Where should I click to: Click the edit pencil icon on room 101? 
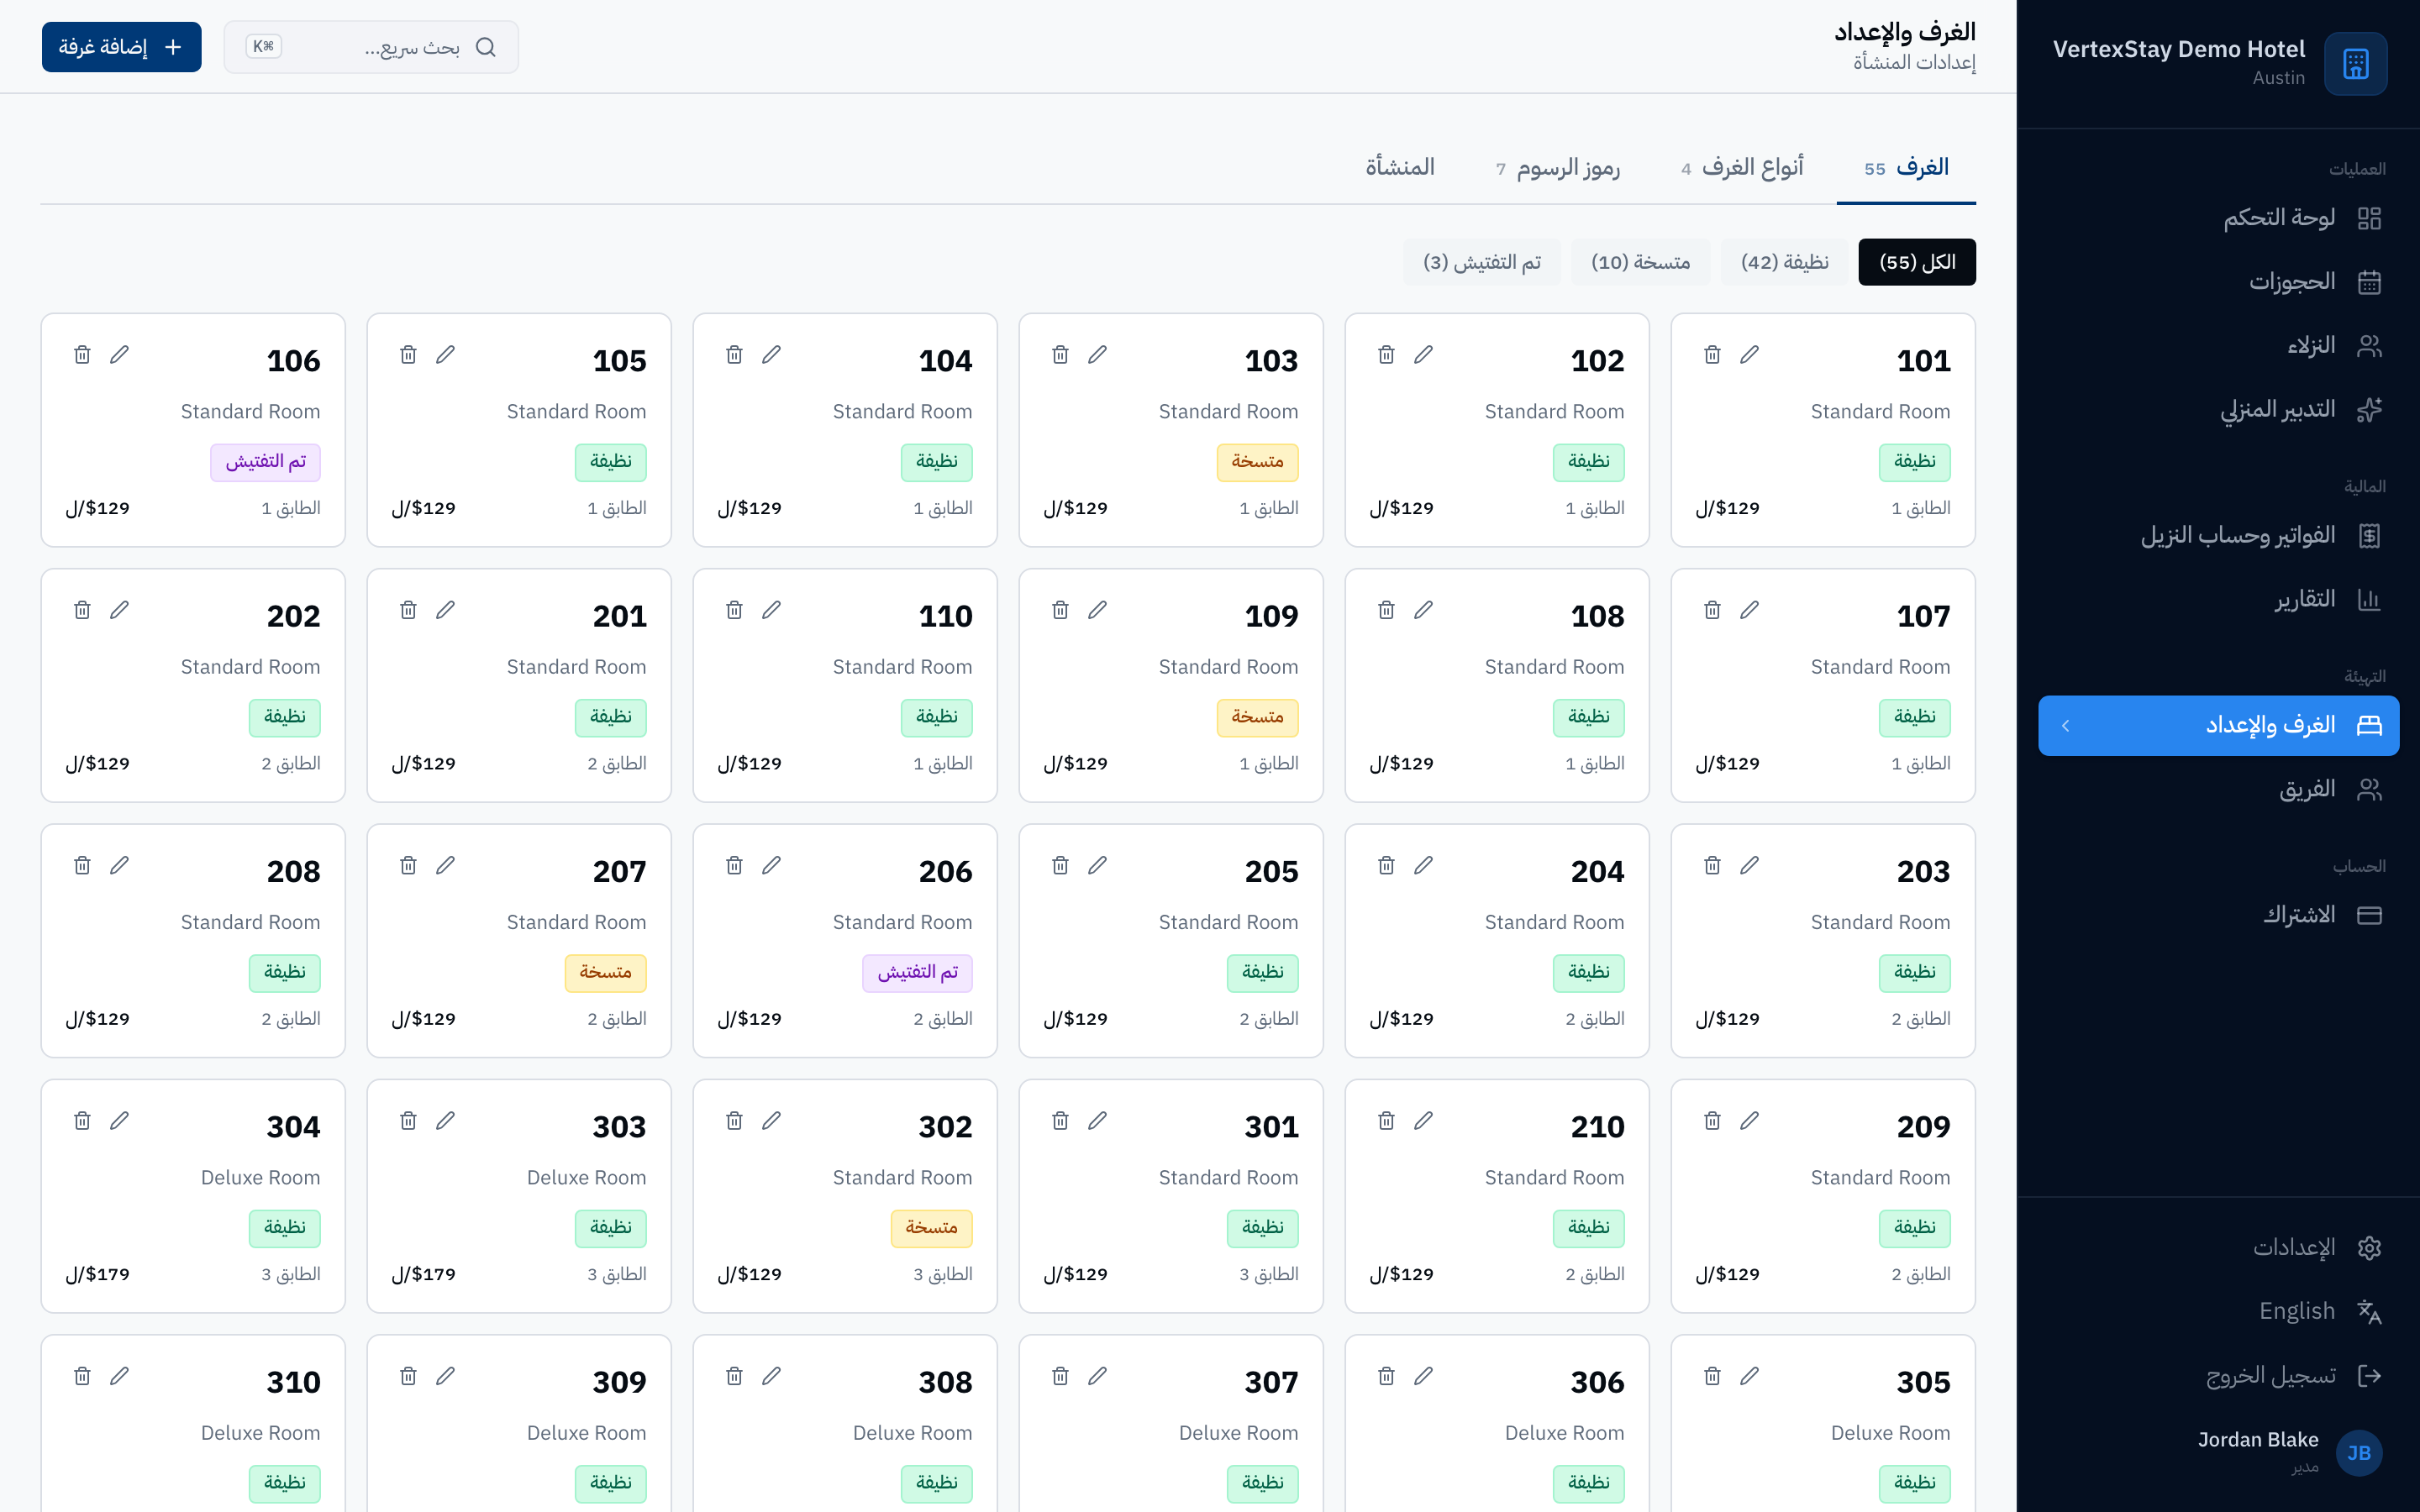(x=1749, y=355)
